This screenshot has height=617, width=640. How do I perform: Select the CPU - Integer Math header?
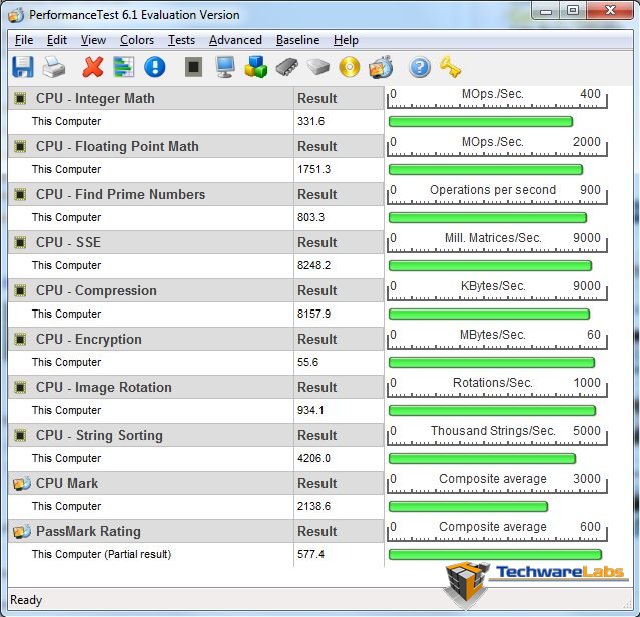pos(95,98)
